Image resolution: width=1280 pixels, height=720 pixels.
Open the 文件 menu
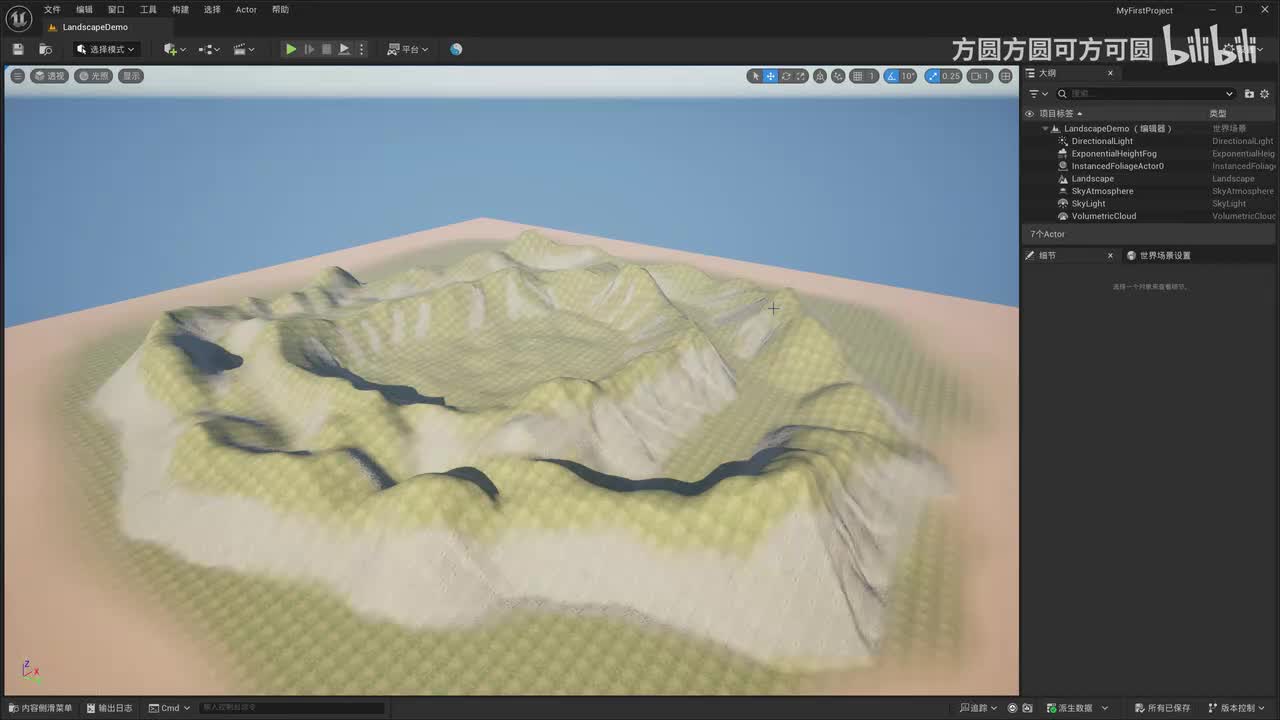52,10
